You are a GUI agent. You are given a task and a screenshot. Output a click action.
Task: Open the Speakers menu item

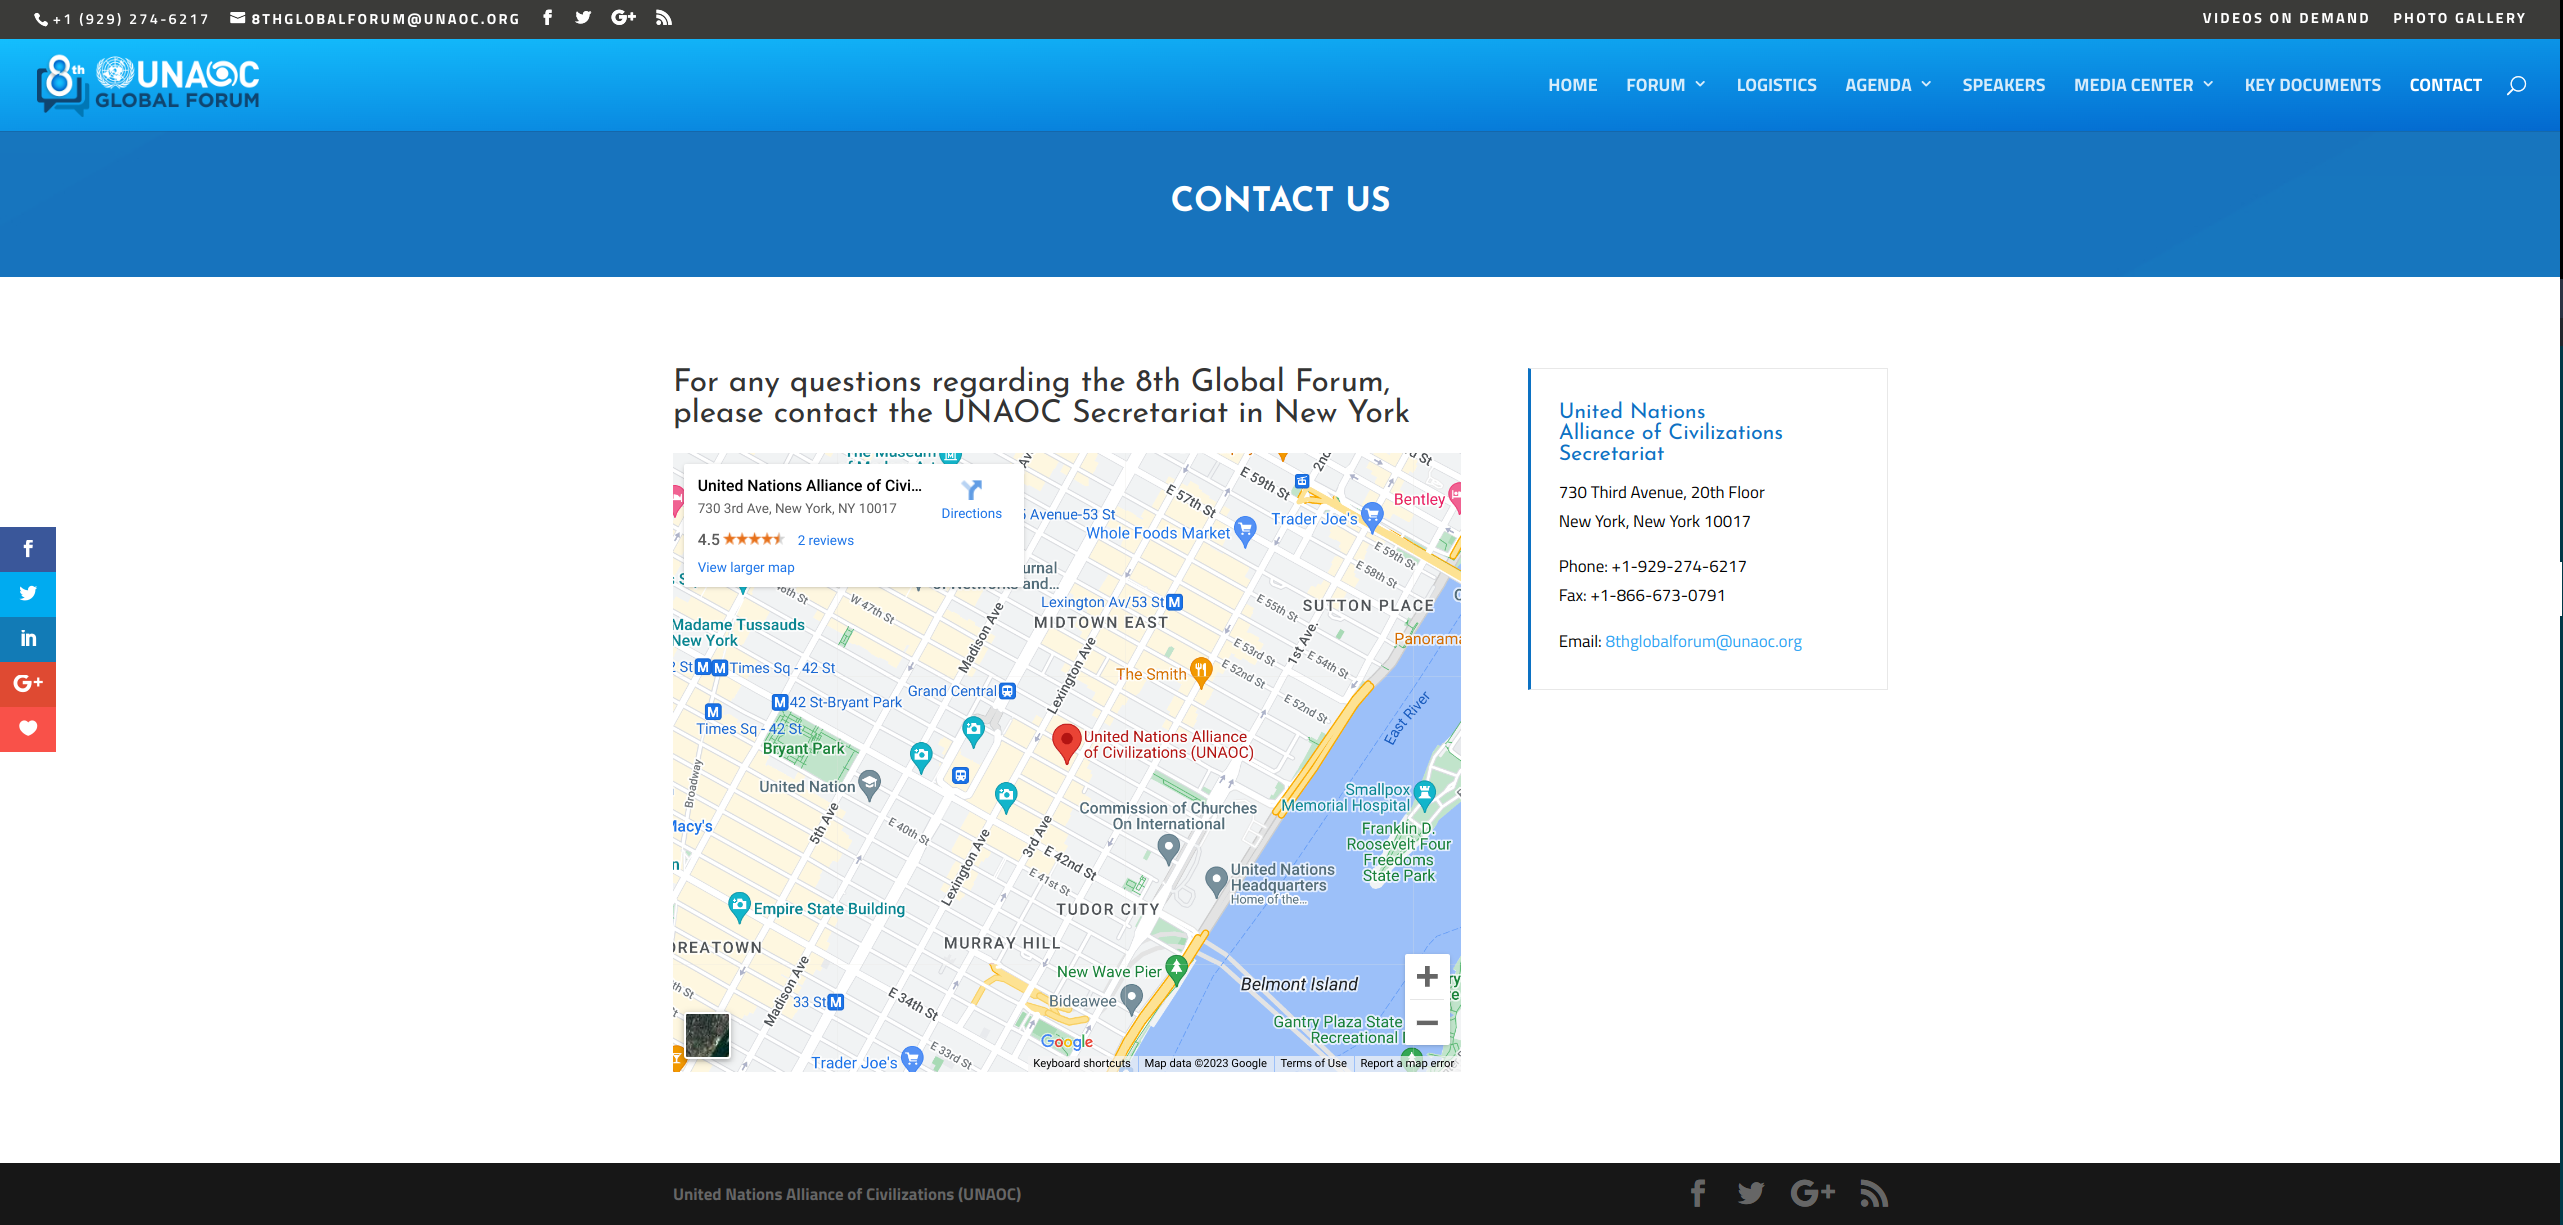tap(2003, 85)
